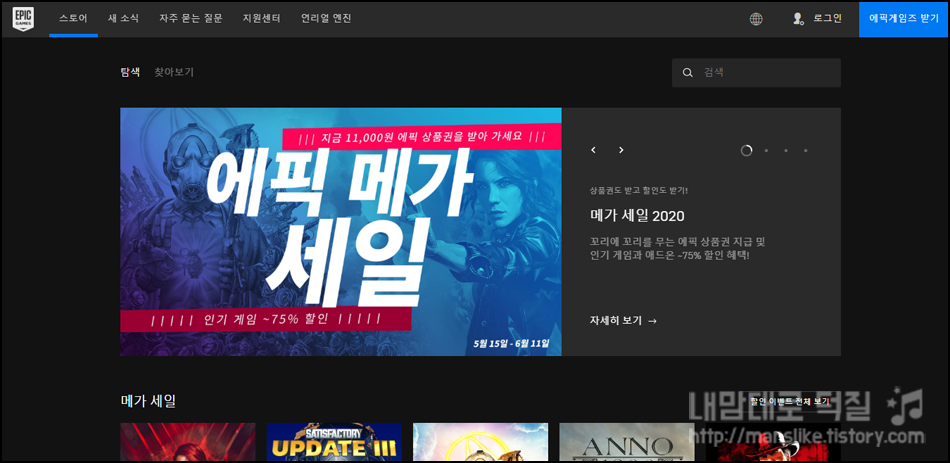Switch to the 찾아보기 tab
The height and width of the screenshot is (463, 950).
174,72
